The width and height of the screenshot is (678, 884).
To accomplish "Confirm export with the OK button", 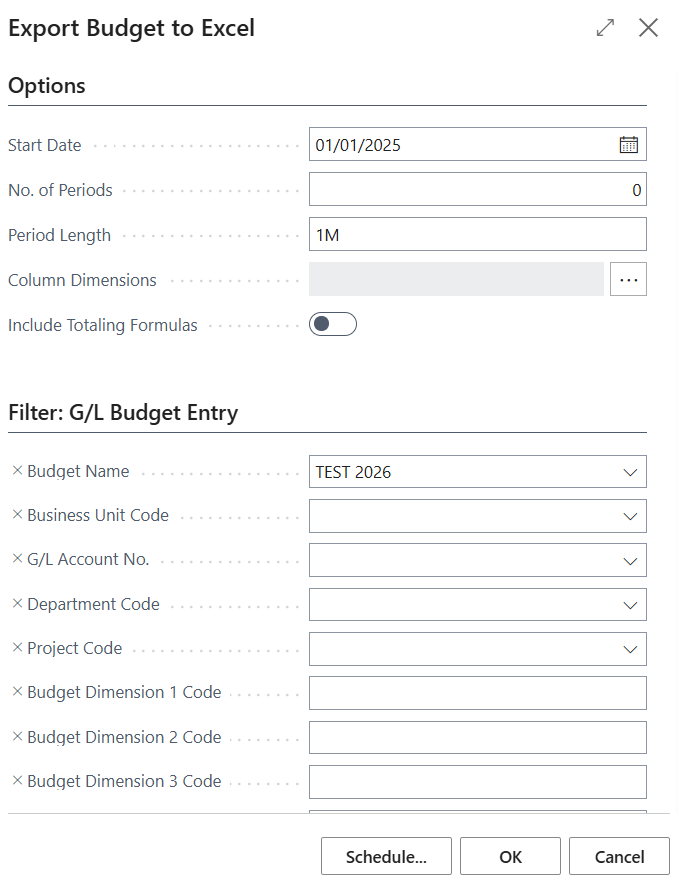I will pyautogui.click(x=510, y=857).
